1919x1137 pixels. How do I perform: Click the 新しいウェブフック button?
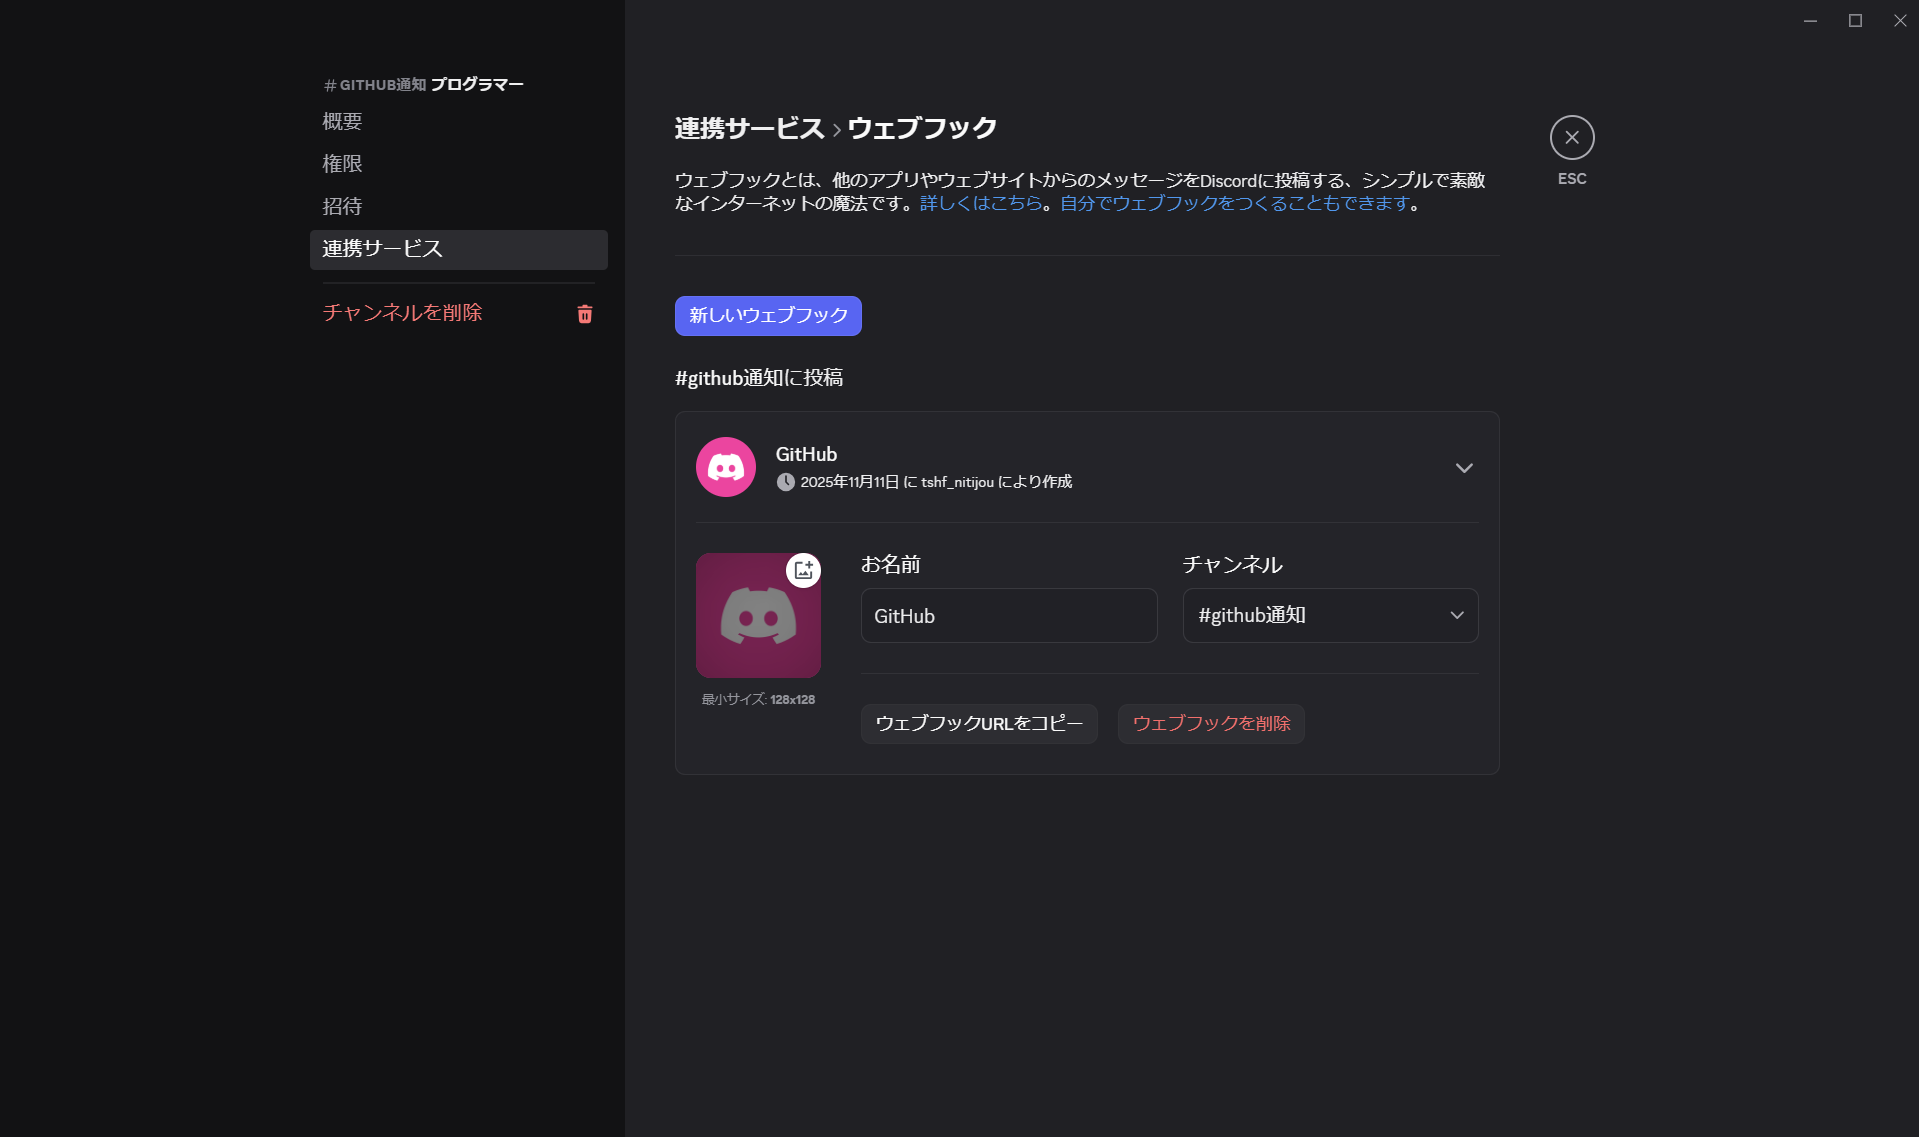pos(767,315)
